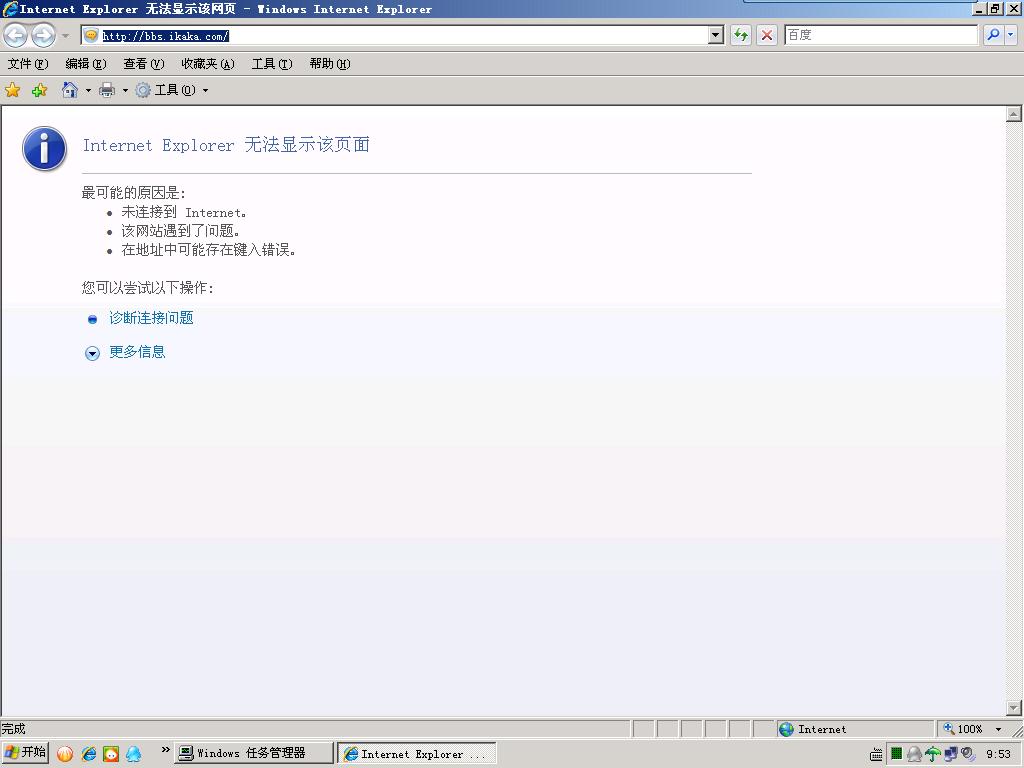Open the search provider dropdown arrow
The image size is (1024, 768).
tap(1011, 35)
